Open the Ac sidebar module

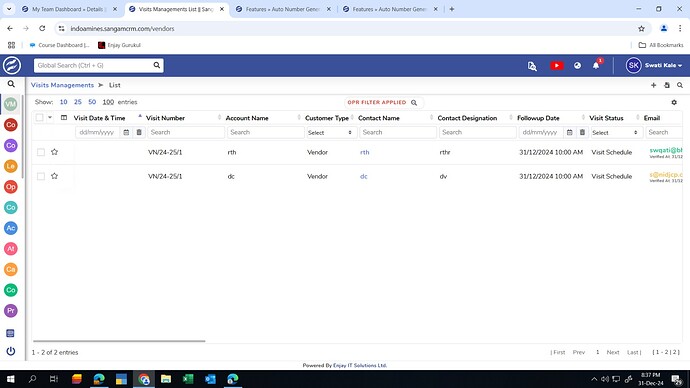pos(11,228)
